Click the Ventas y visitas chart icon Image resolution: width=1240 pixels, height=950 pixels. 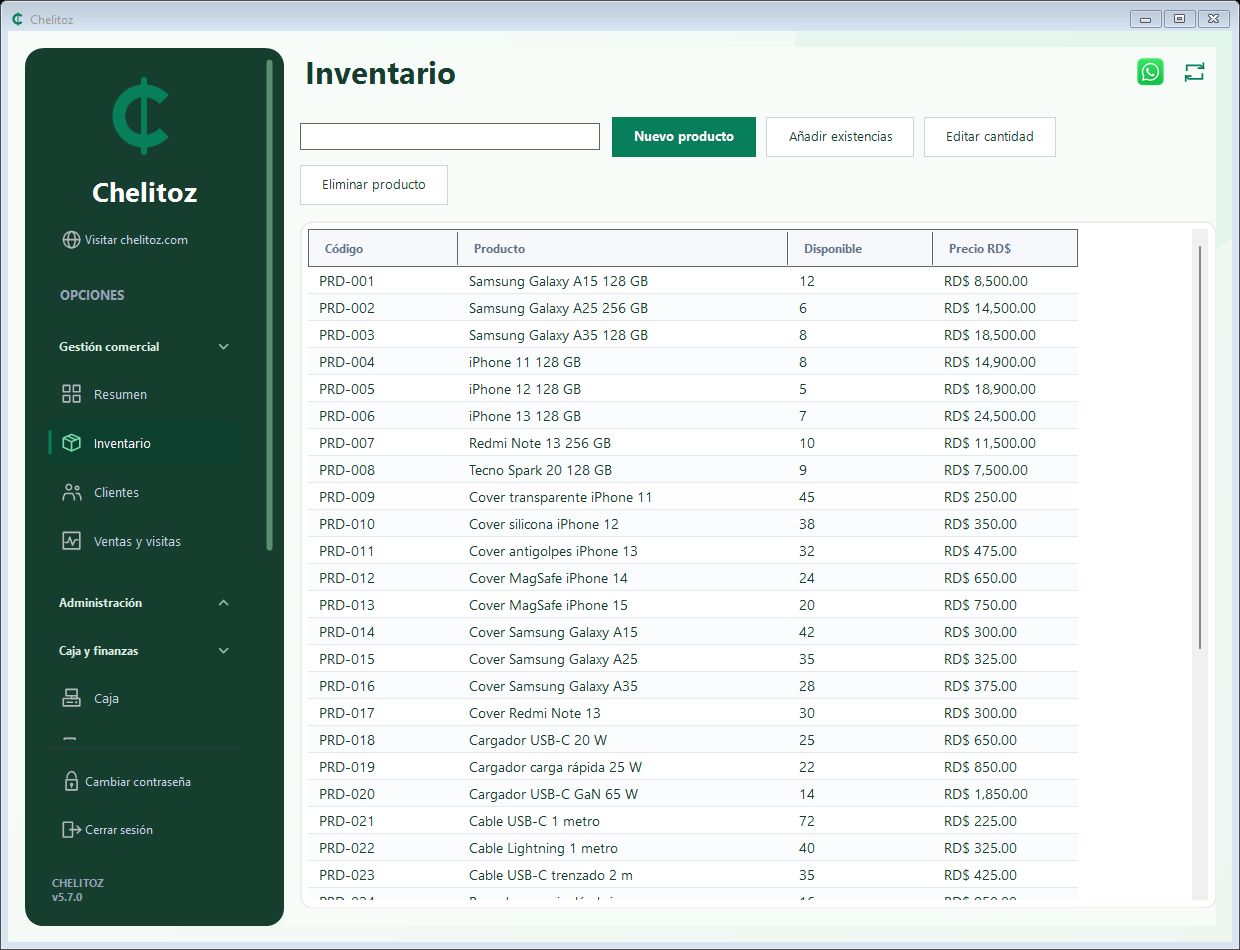click(71, 541)
